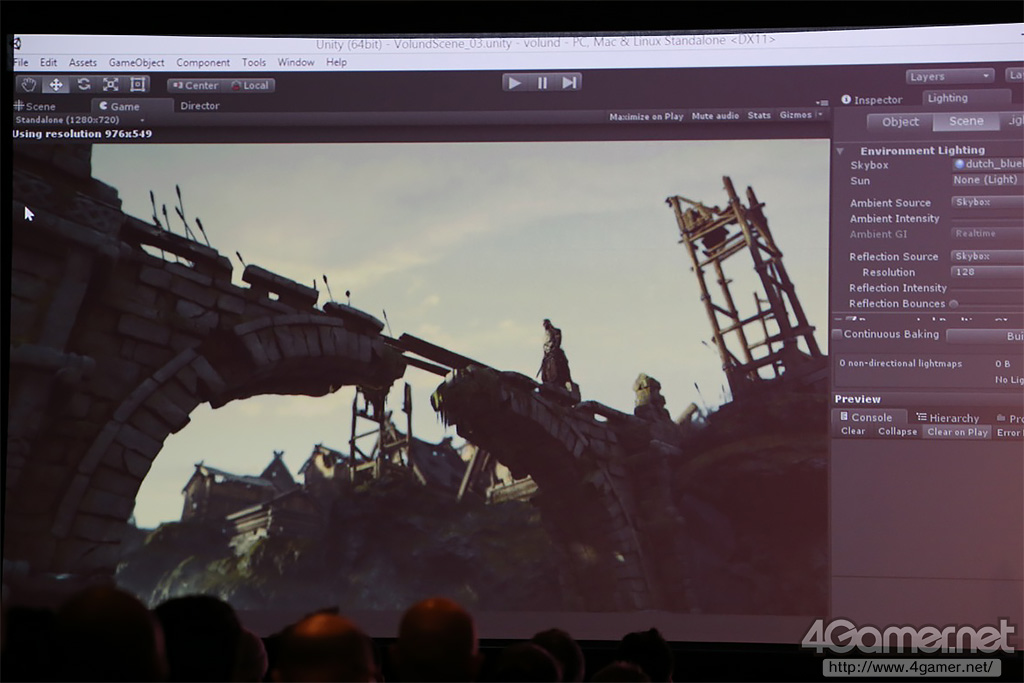Clear the Console log
Viewport: 1024px width, 683px height.
[x=853, y=432]
